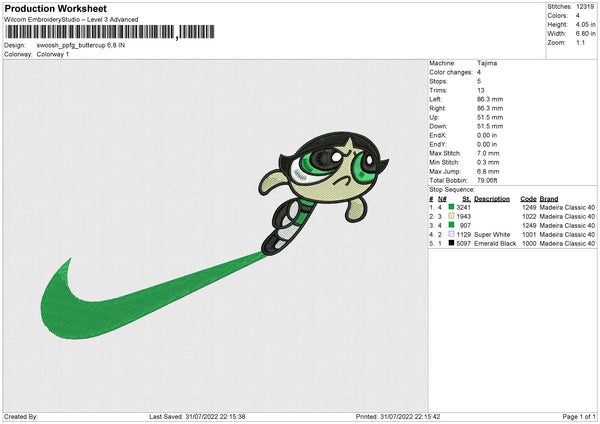Click design name 'swoosh_ppfg_buttercup 6,8 IN'
This screenshot has width=600, height=424.
pyautogui.click(x=81, y=45)
